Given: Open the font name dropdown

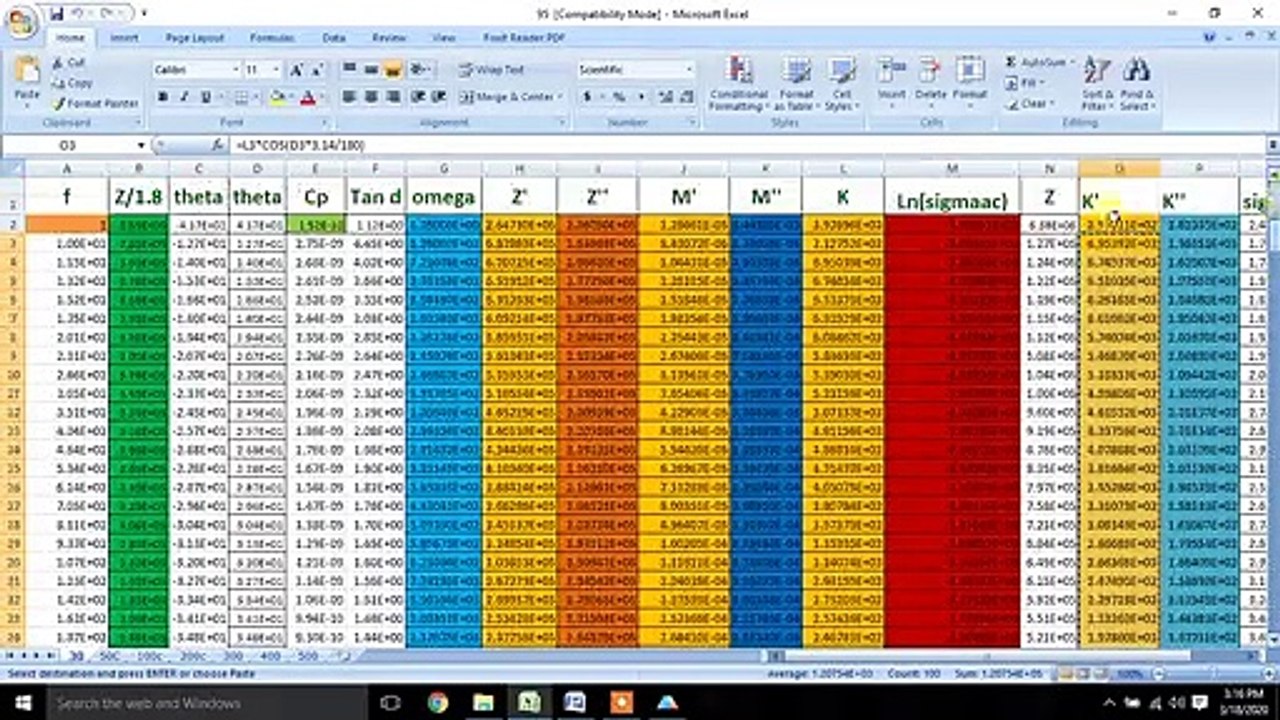Looking at the screenshot, I should [236, 70].
